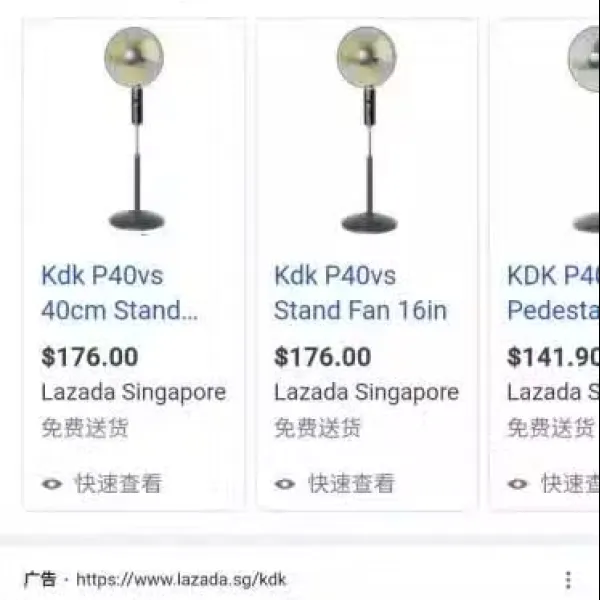Click the $176.00 price on first card
Image resolution: width=600 pixels, height=600 pixels.
click(x=90, y=357)
